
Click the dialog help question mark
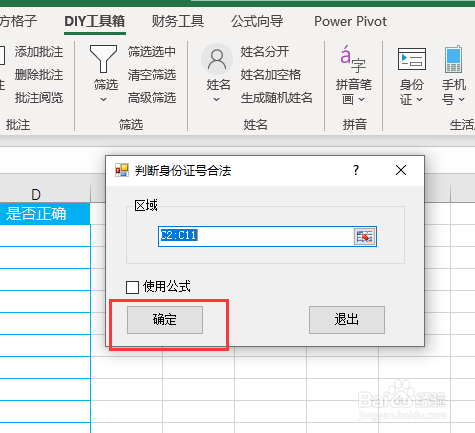pyautogui.click(x=356, y=170)
